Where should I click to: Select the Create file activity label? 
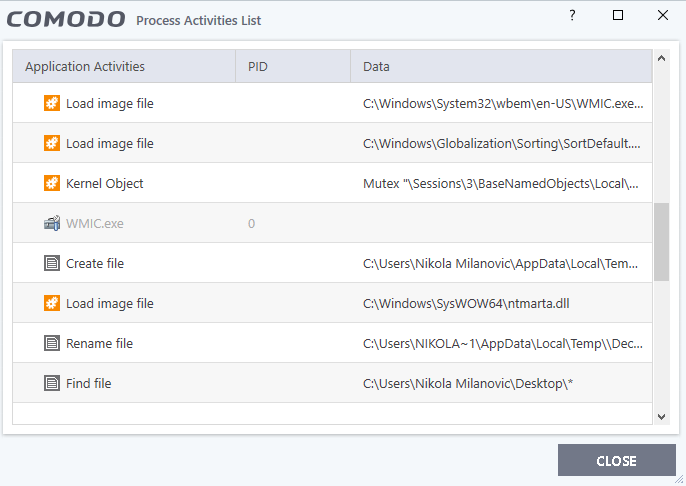pos(95,263)
